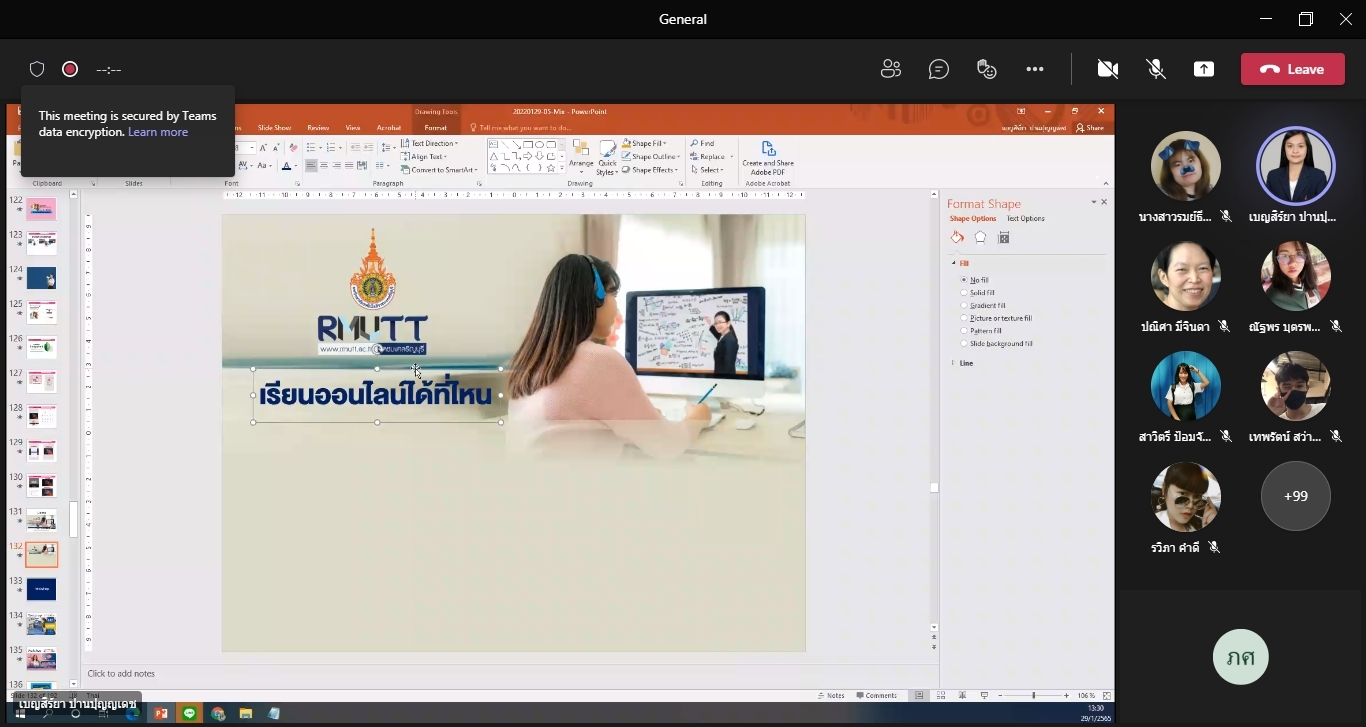
Task: Open the Slide Show ribbon tab
Action: 274,128
